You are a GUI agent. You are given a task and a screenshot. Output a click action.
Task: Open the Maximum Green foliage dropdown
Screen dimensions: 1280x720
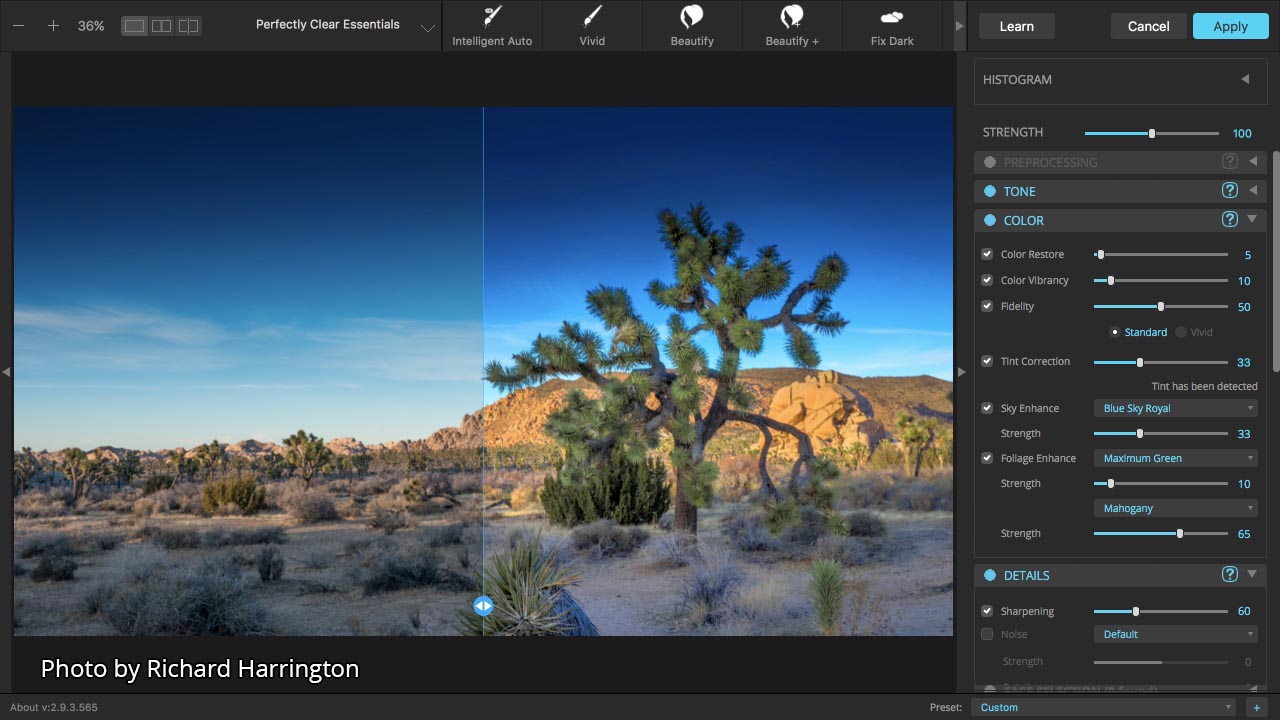[1175, 458]
